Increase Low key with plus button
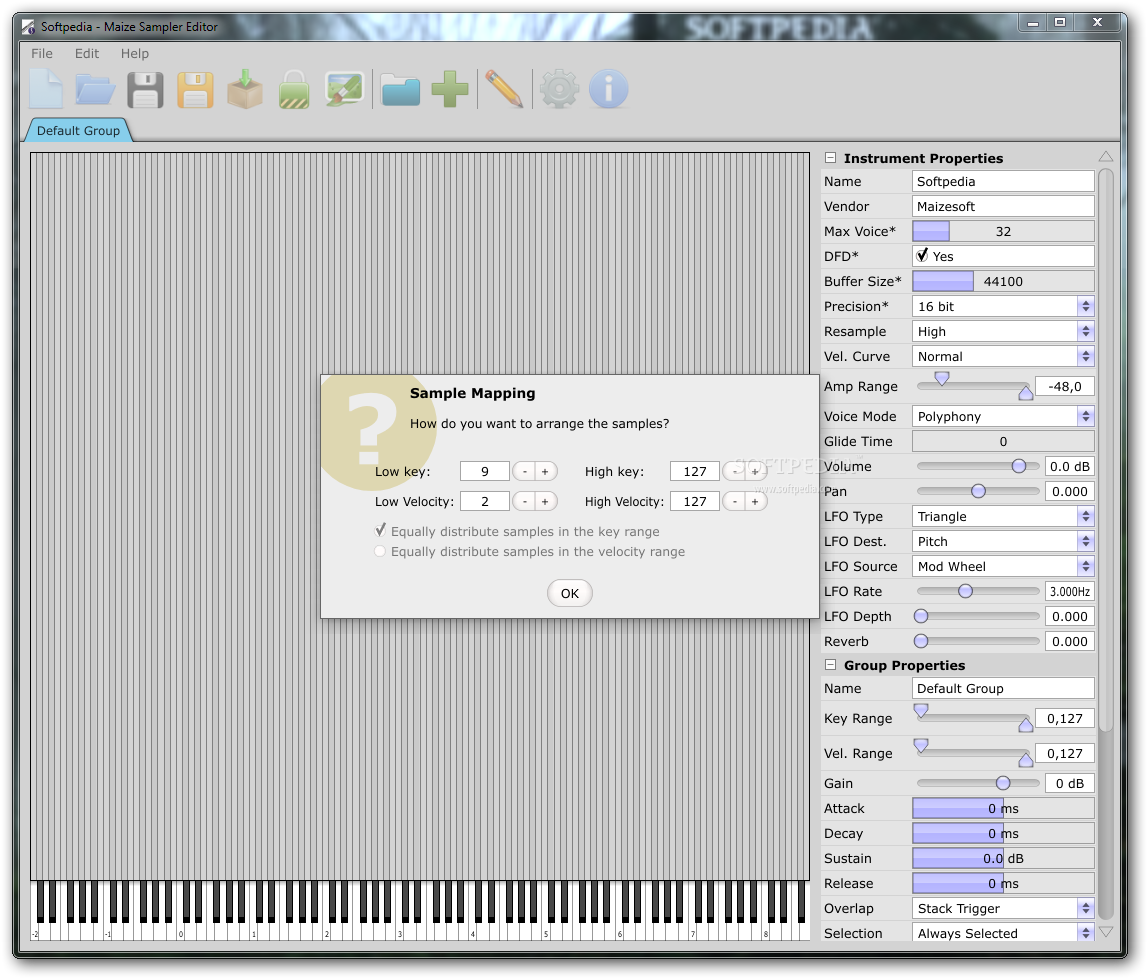 545,472
